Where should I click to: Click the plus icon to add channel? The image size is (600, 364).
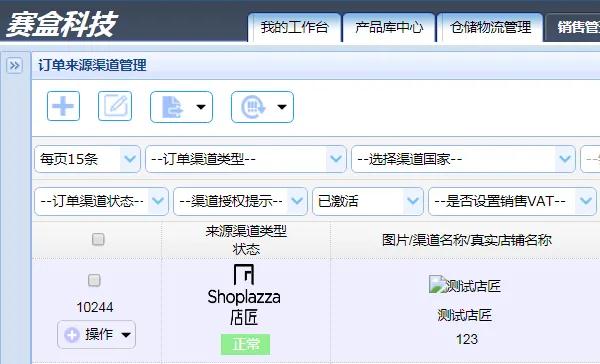(63, 106)
